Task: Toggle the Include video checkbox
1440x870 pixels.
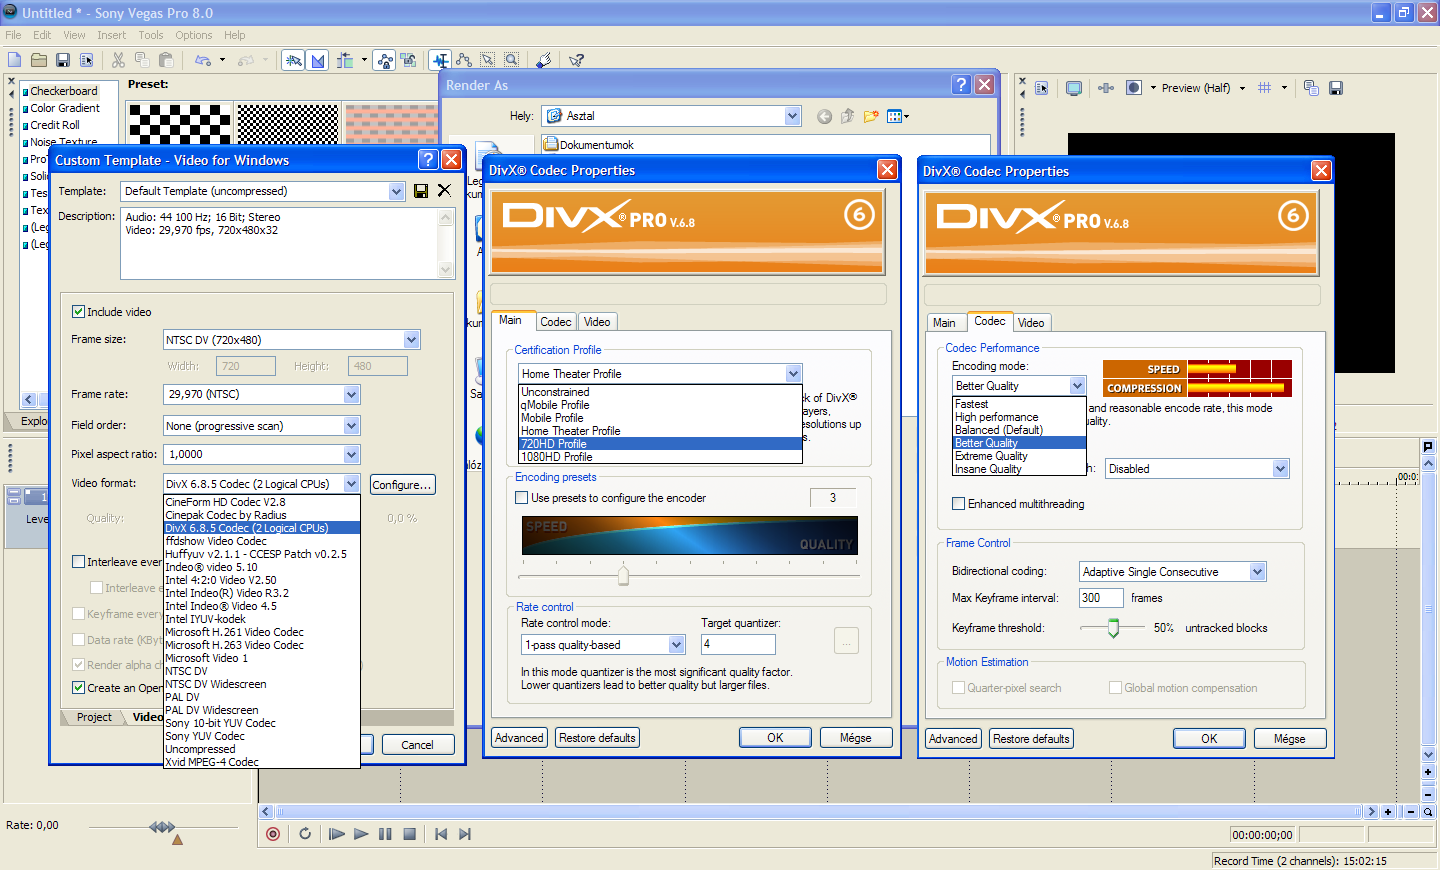Action: 78,312
